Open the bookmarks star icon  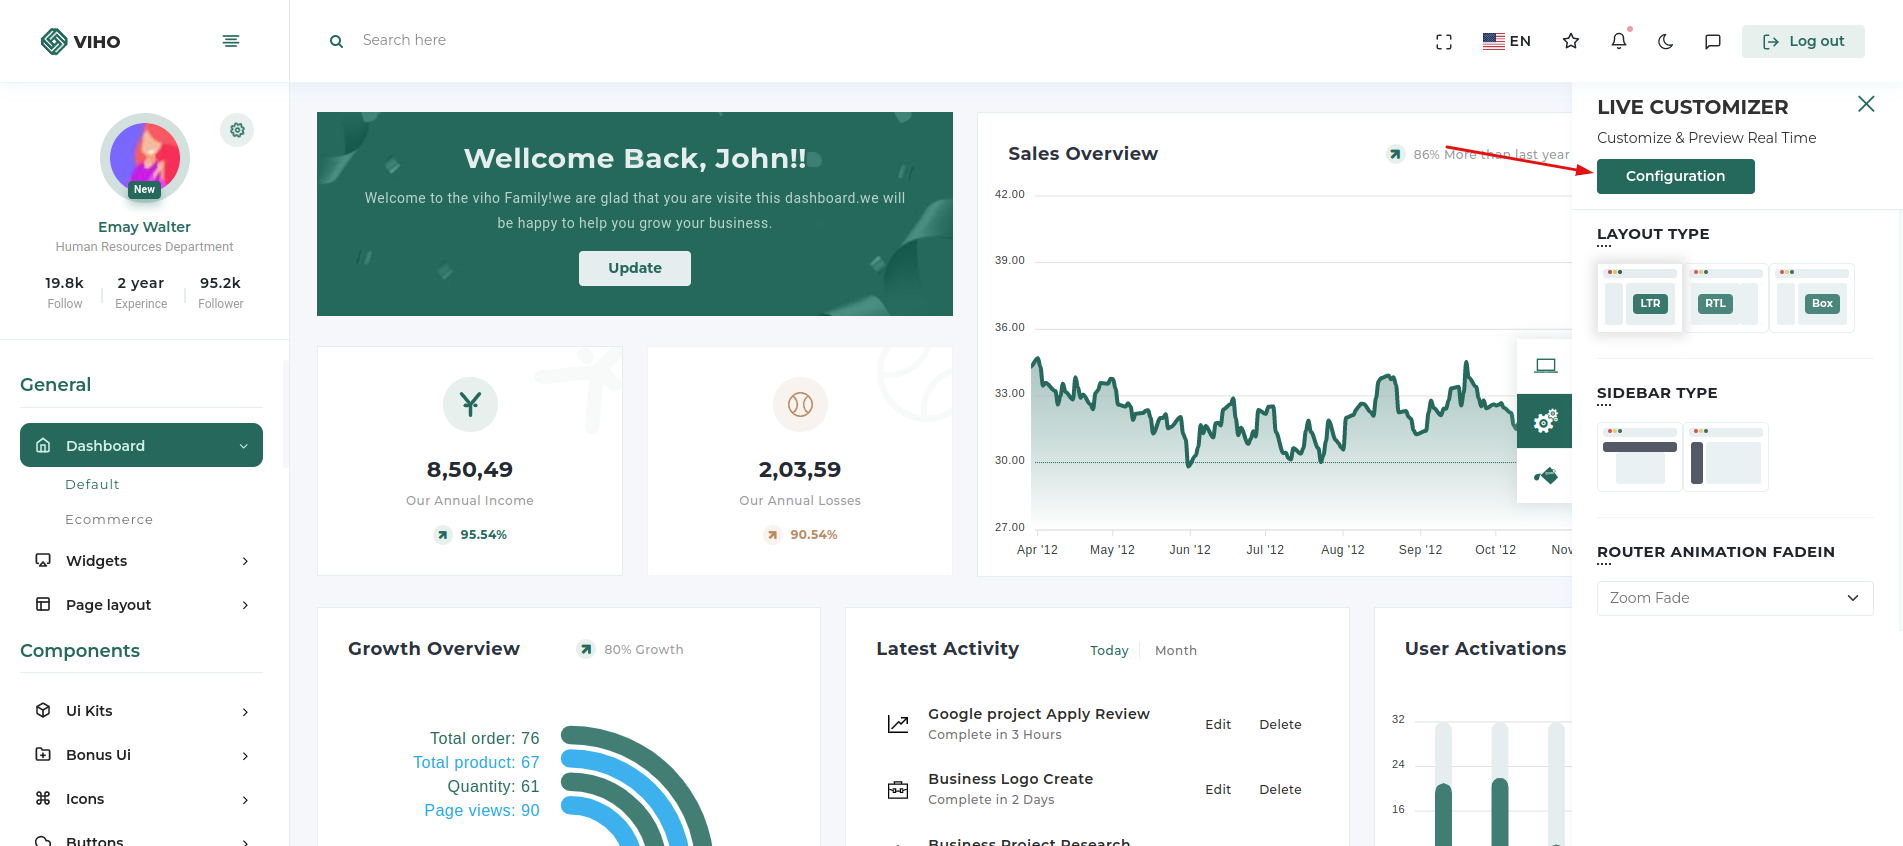(1570, 41)
